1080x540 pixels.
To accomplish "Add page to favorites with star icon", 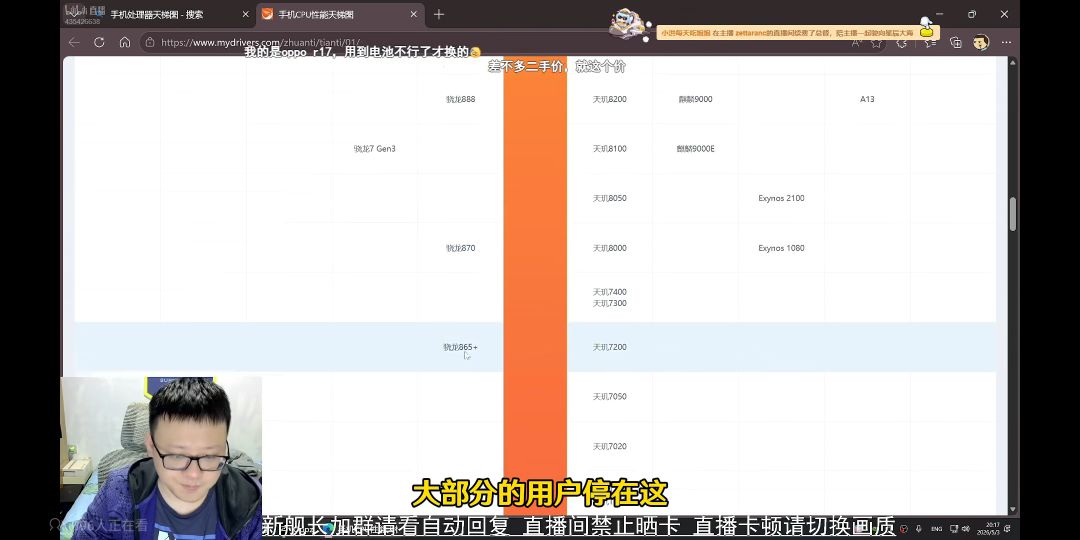I will pyautogui.click(x=877, y=43).
